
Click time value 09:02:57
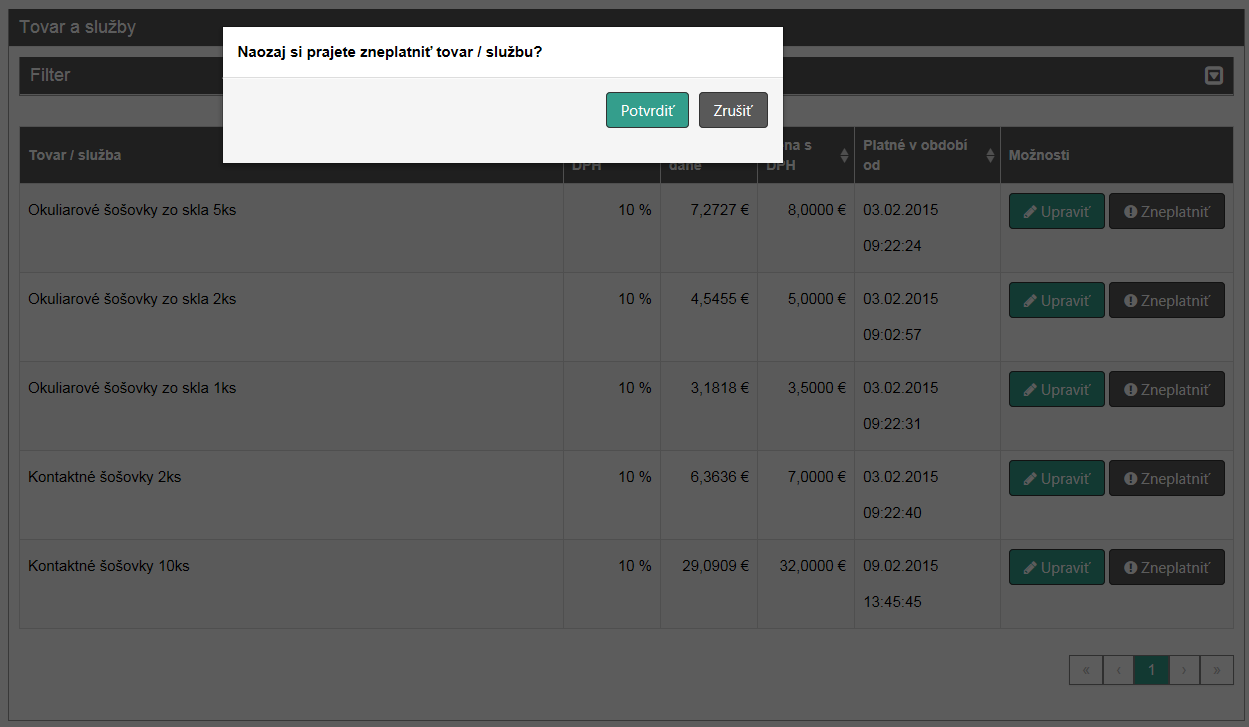892,335
